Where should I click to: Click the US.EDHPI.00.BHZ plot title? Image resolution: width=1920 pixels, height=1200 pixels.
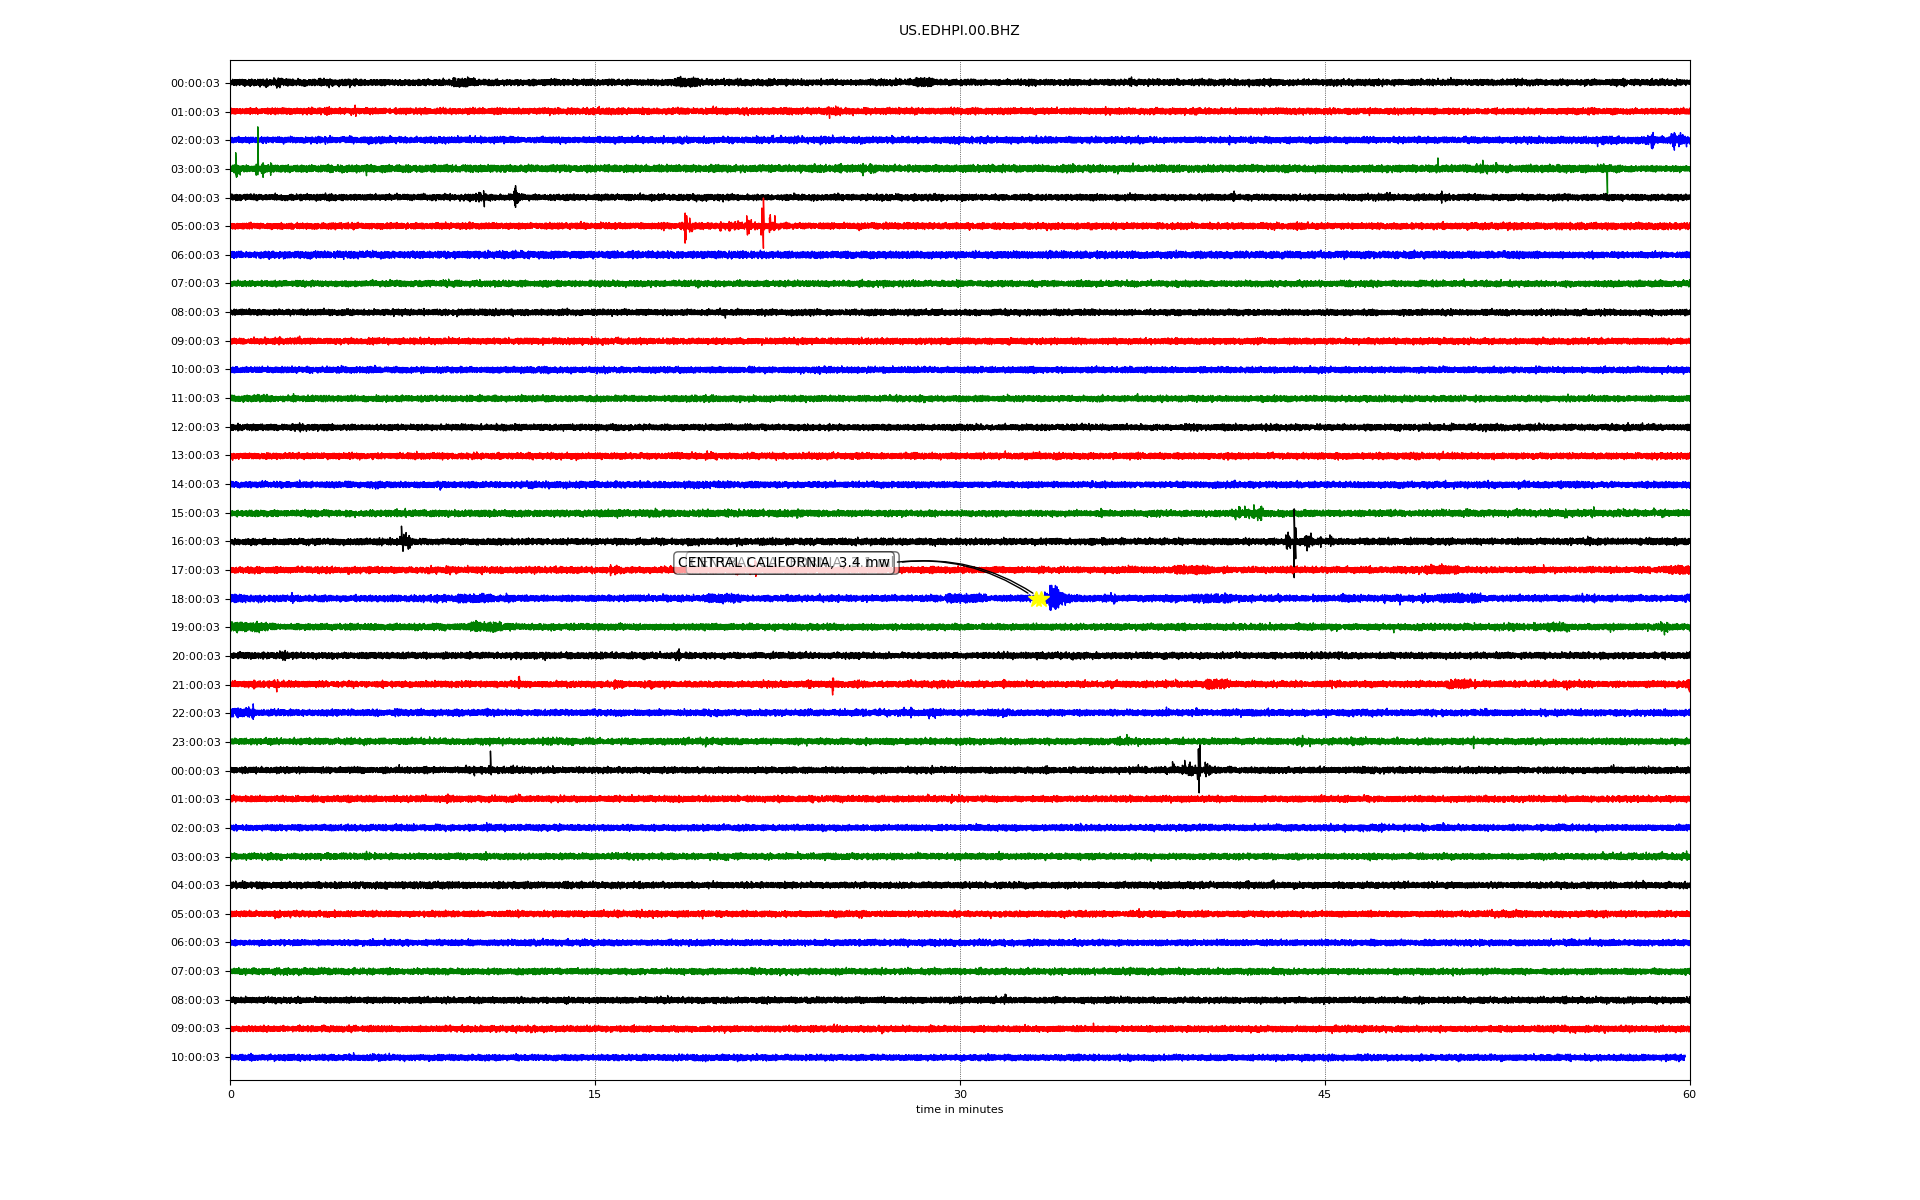point(959,31)
